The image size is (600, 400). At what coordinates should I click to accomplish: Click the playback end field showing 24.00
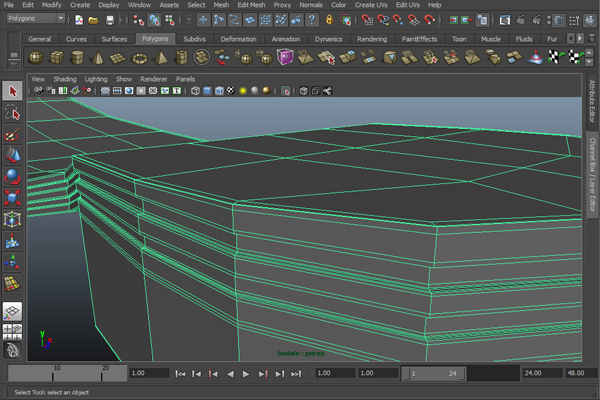tap(542, 373)
